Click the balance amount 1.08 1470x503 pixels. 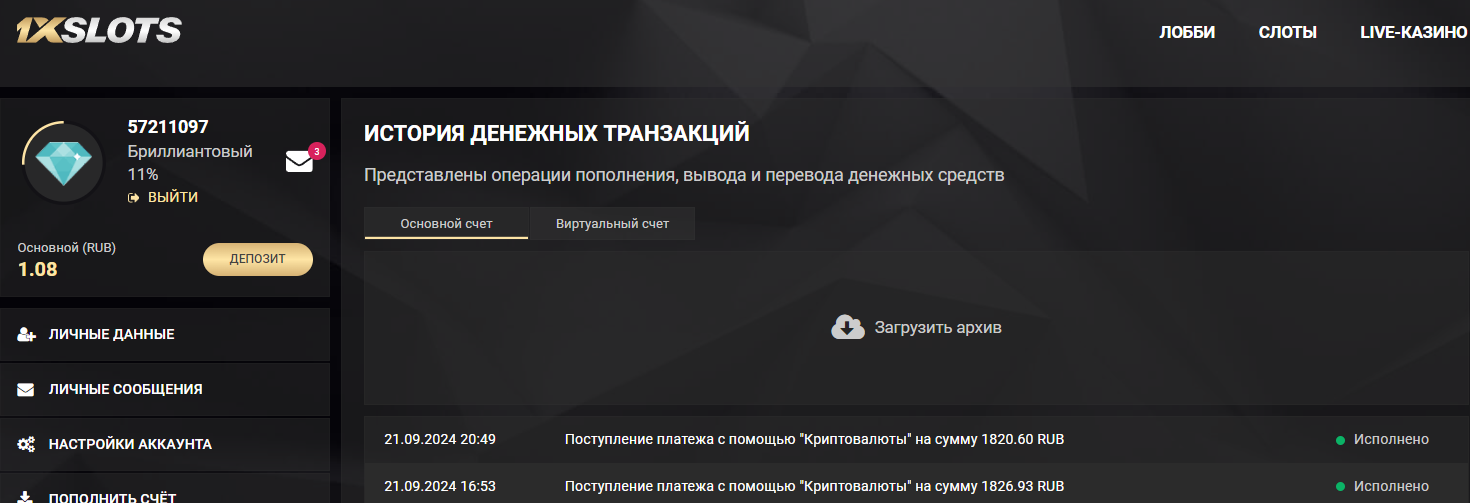[38, 269]
